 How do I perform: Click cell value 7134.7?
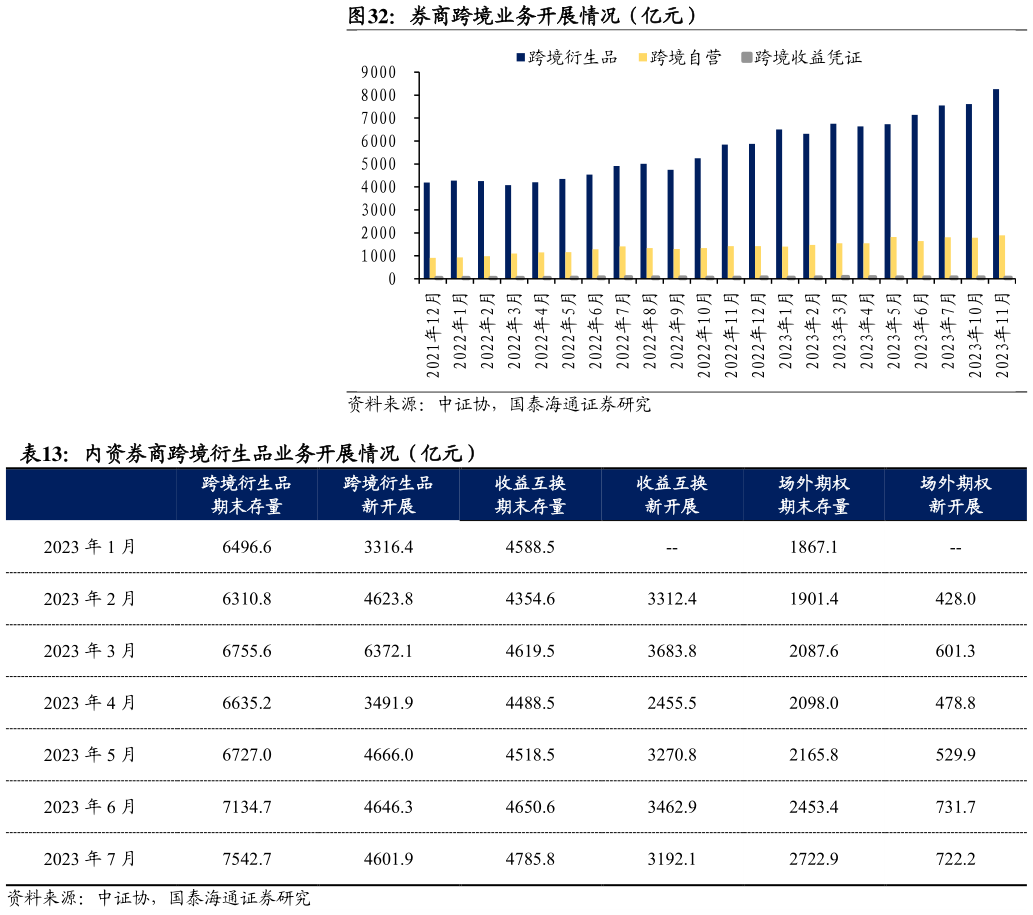pos(246,808)
